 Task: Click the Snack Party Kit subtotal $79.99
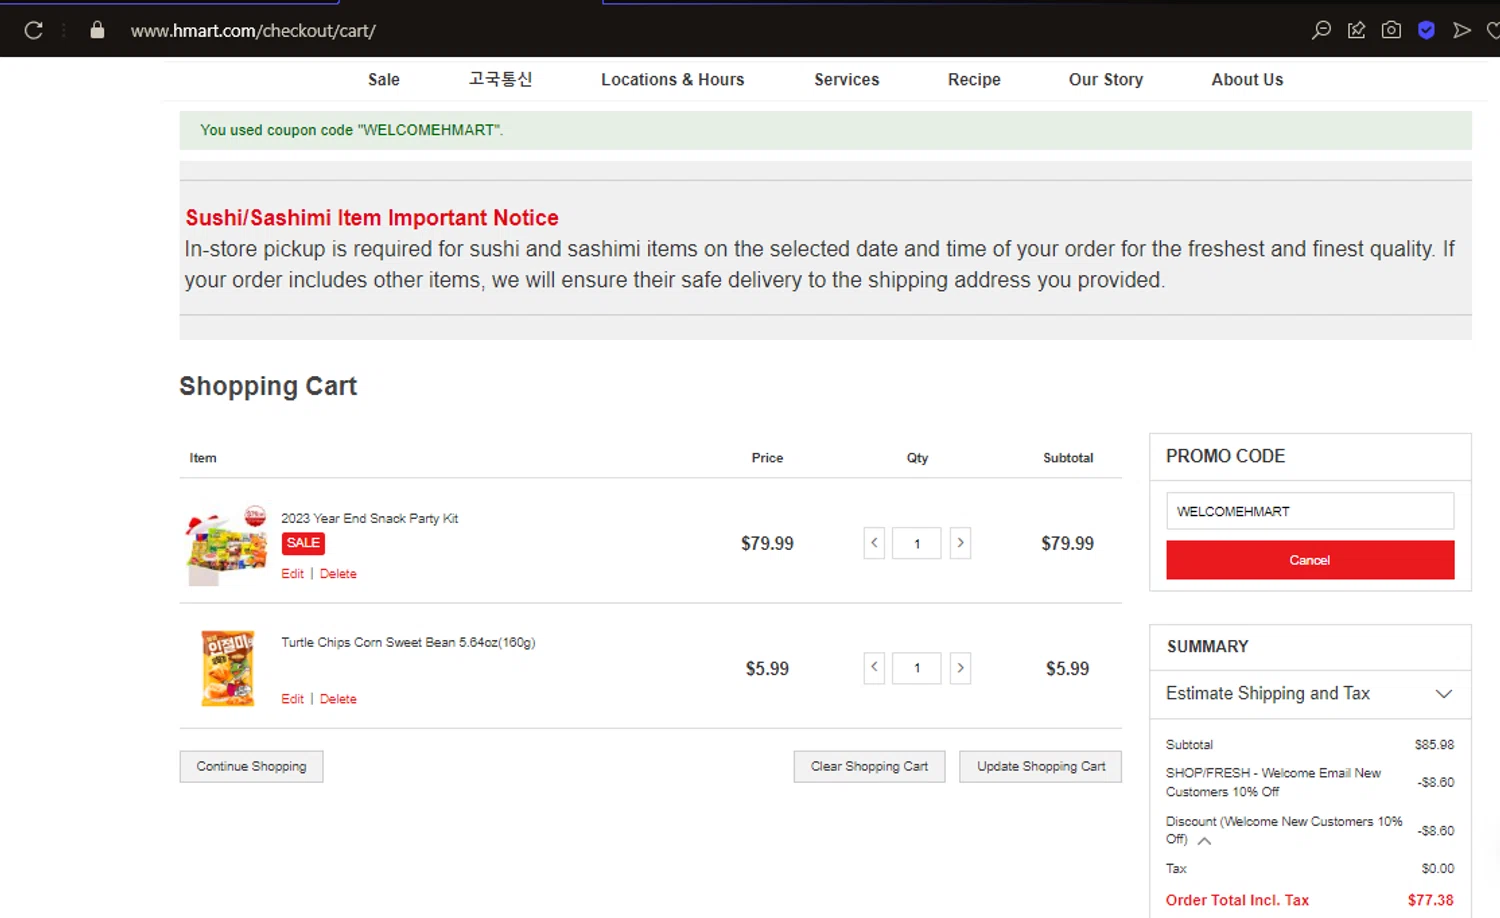[1067, 543]
